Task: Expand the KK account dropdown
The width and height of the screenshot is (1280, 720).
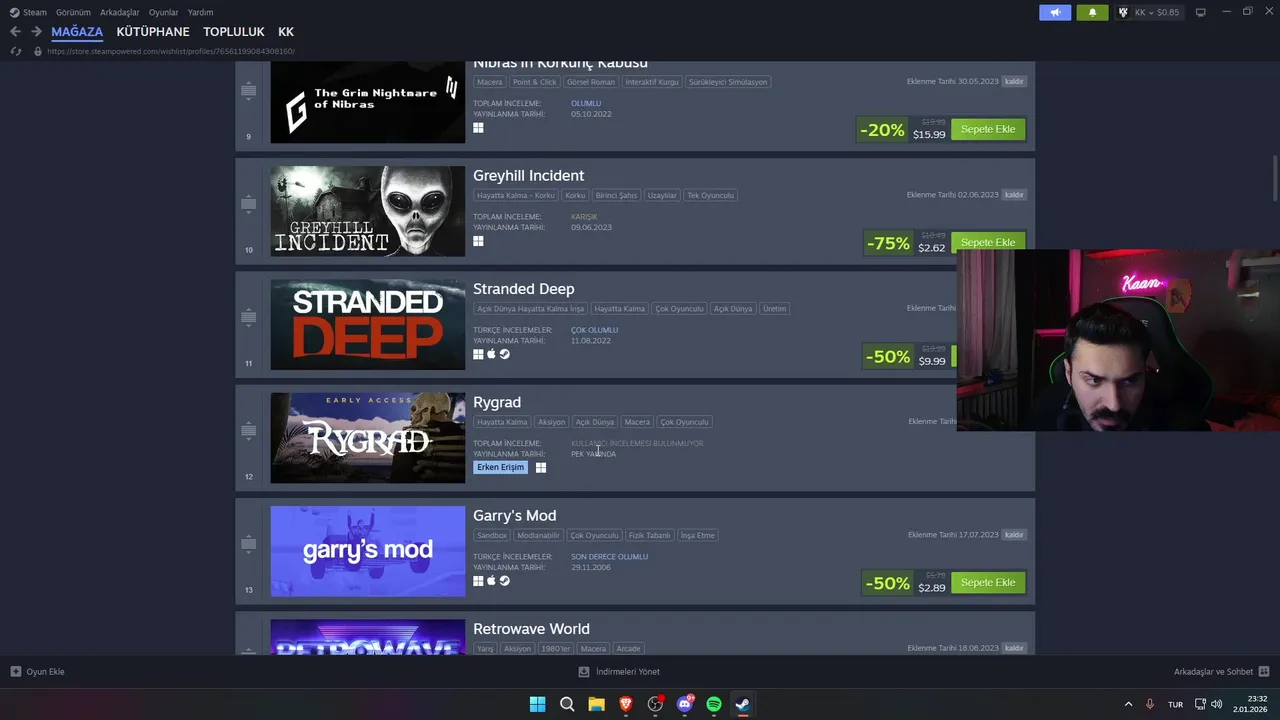Action: [1148, 12]
